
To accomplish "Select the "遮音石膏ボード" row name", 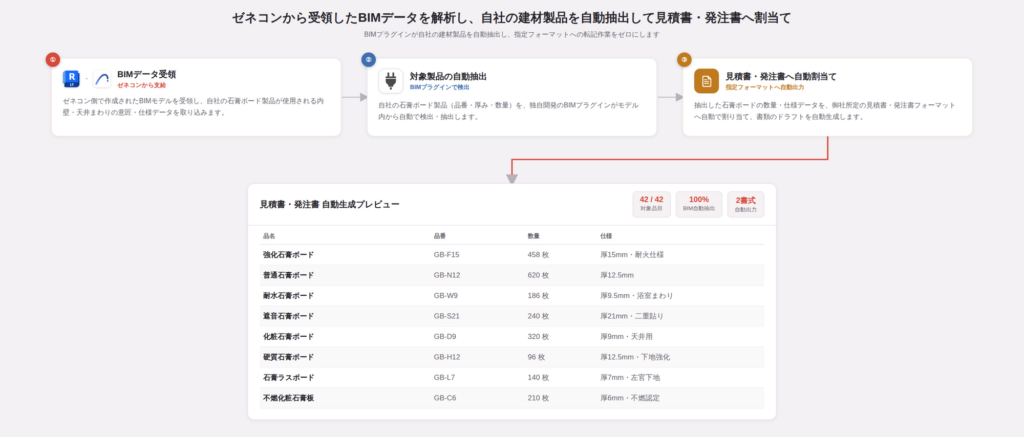I will pyautogui.click(x=288, y=316).
